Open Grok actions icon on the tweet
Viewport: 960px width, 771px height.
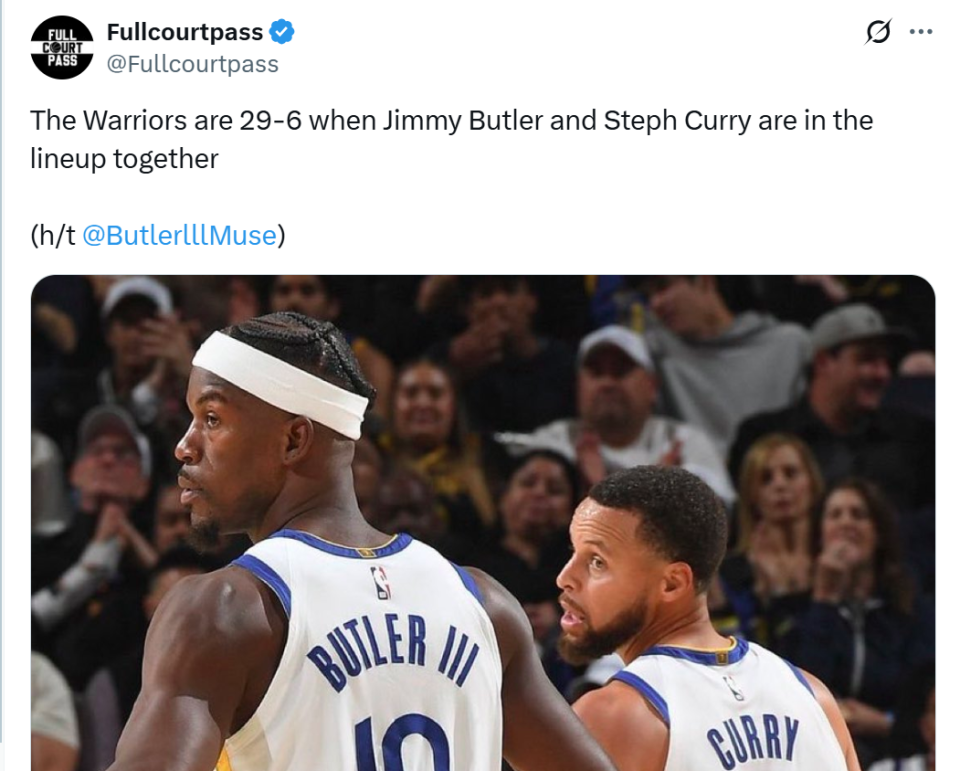pos(877,32)
